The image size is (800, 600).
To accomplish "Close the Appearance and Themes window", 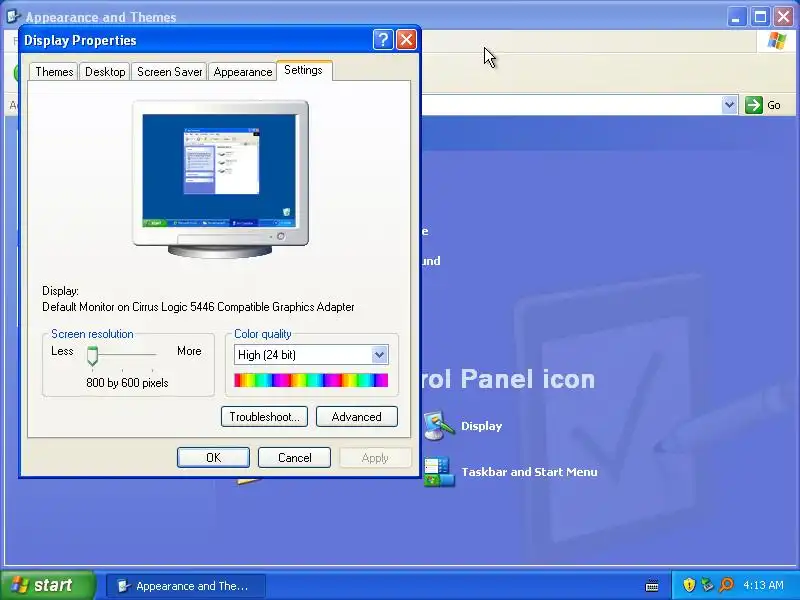I will pos(784,17).
